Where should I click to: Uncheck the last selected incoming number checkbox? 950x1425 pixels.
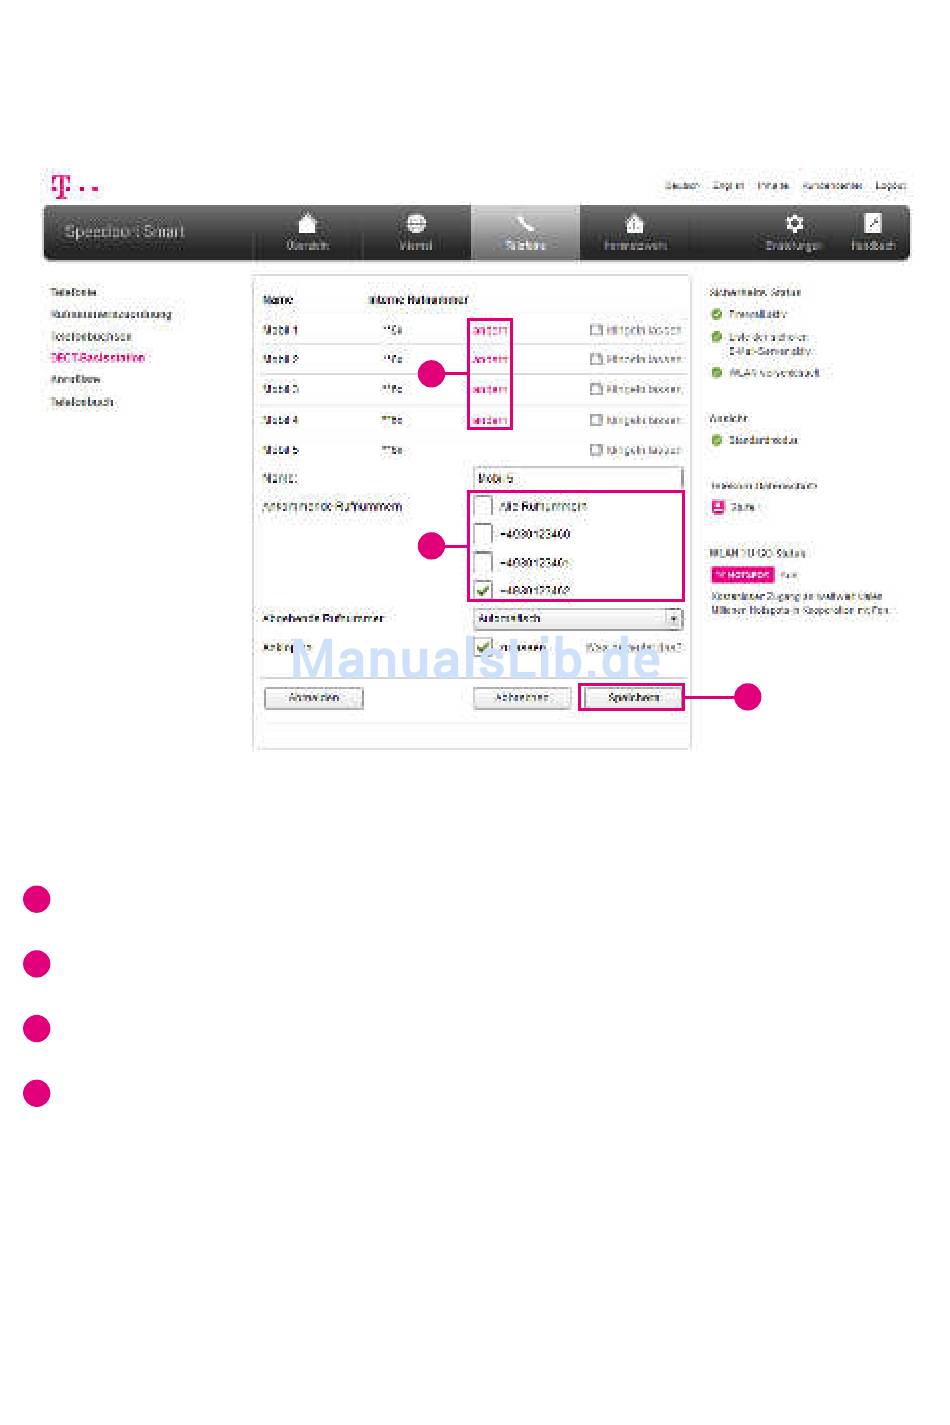pyautogui.click(x=483, y=590)
